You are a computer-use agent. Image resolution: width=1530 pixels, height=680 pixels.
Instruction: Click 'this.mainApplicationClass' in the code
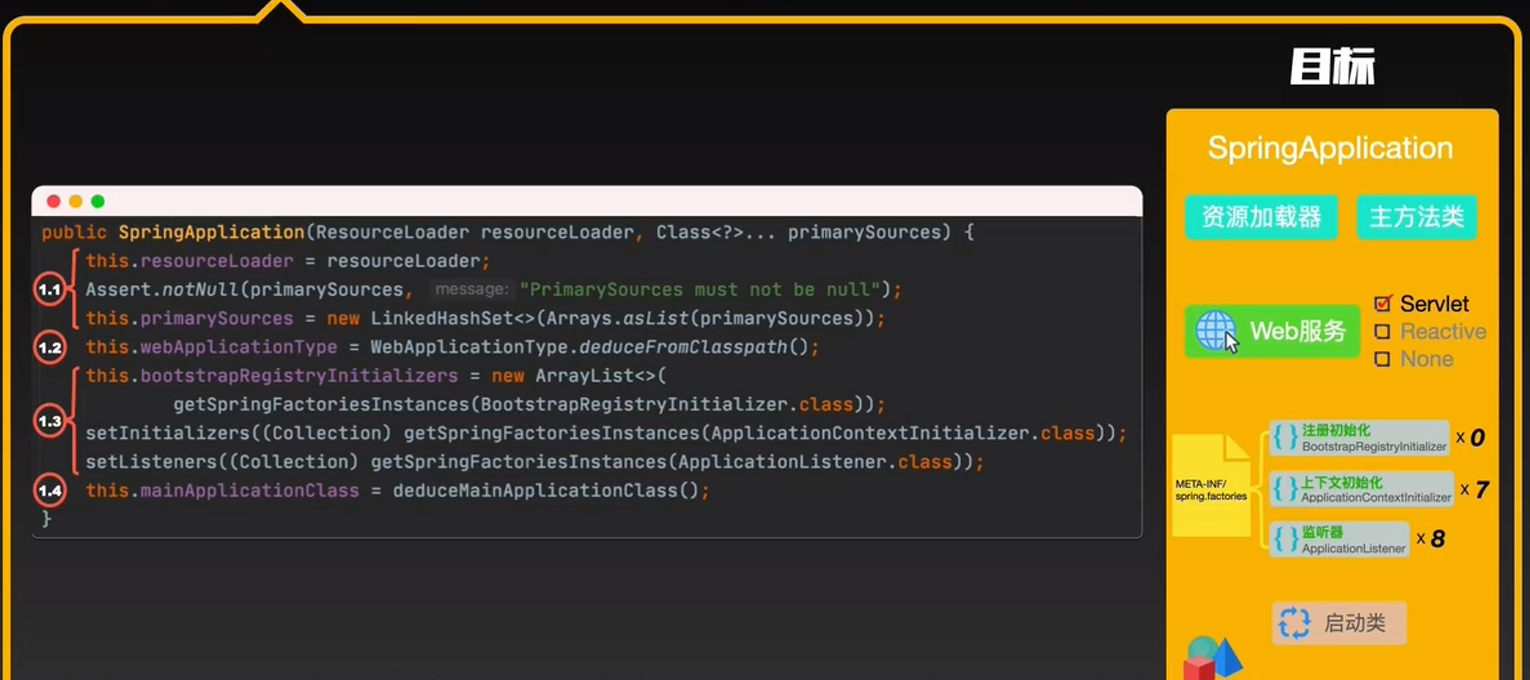[222, 491]
